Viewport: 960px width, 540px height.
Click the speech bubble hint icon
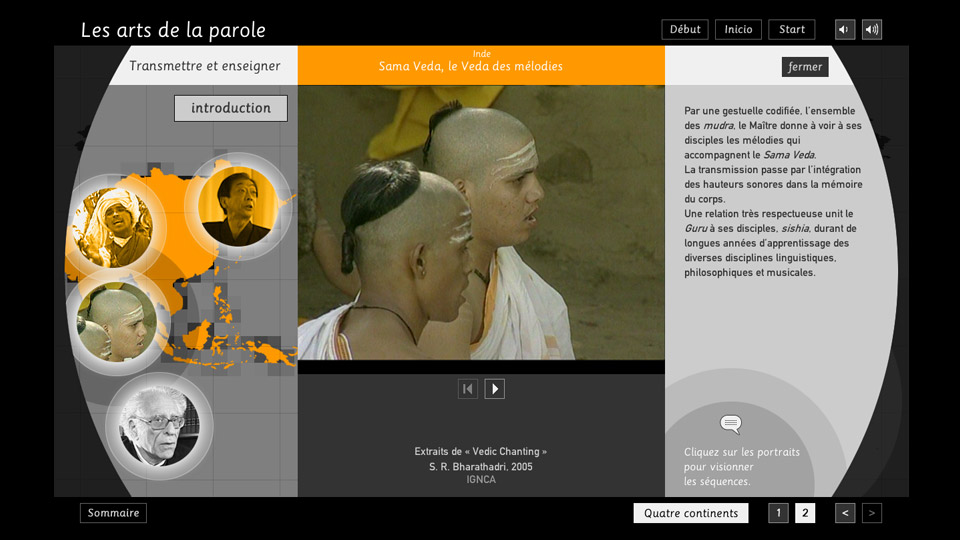coord(730,424)
